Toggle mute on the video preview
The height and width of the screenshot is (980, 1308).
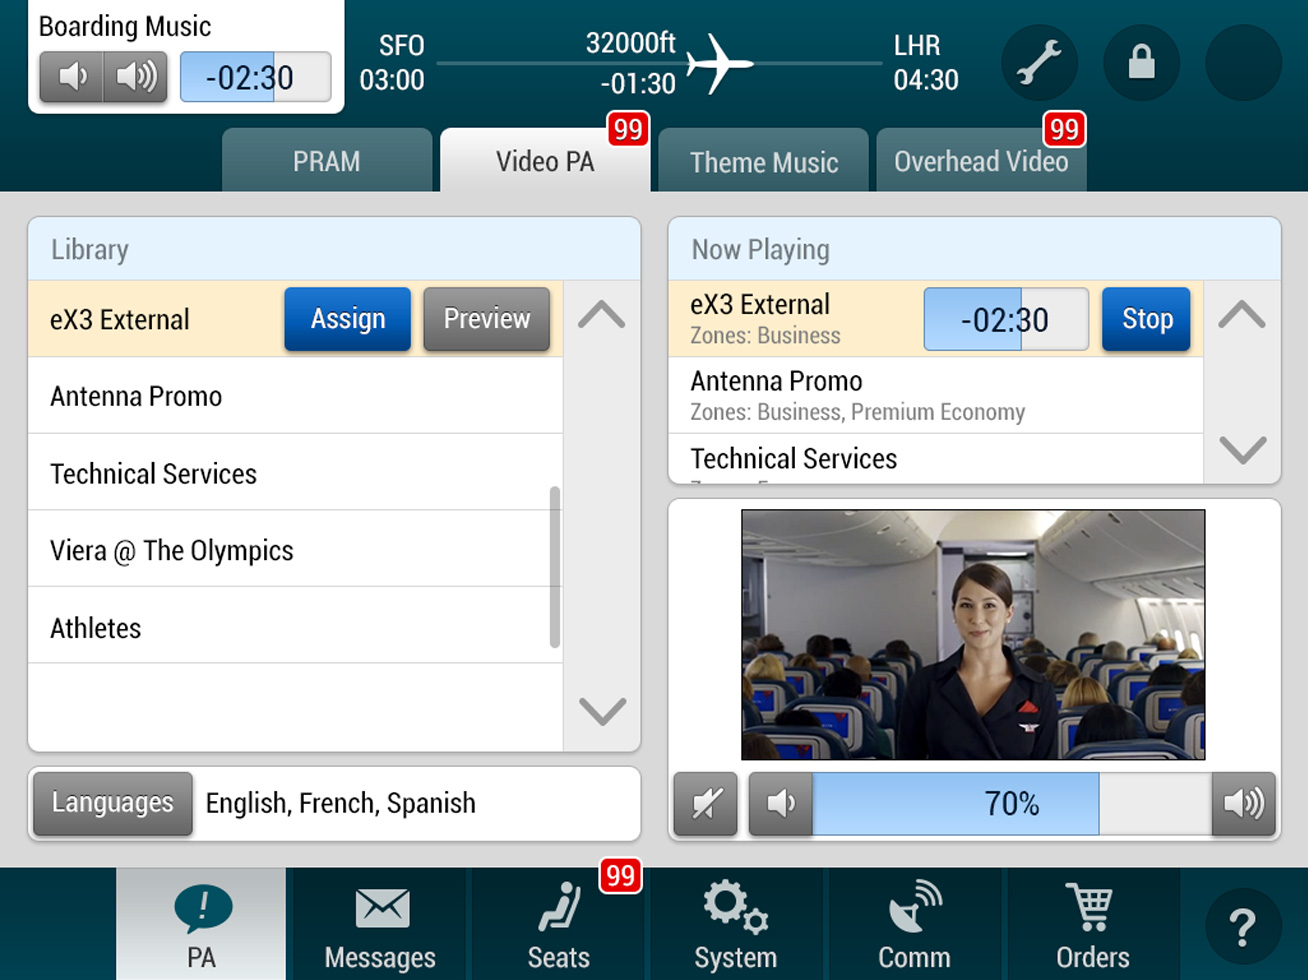coord(706,804)
